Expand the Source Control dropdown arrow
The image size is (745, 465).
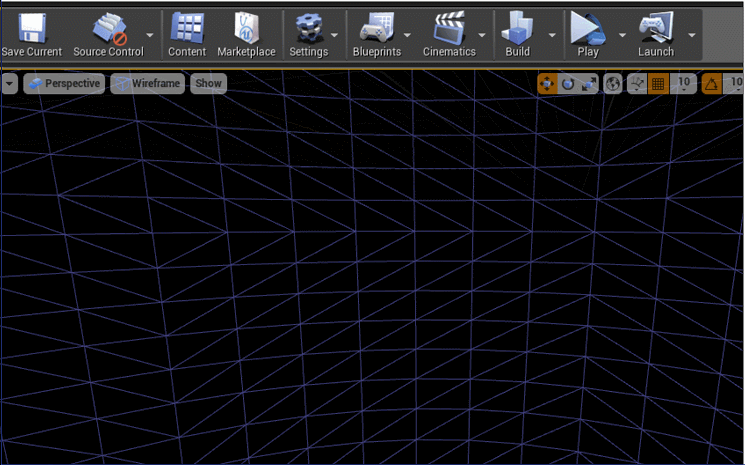150,35
